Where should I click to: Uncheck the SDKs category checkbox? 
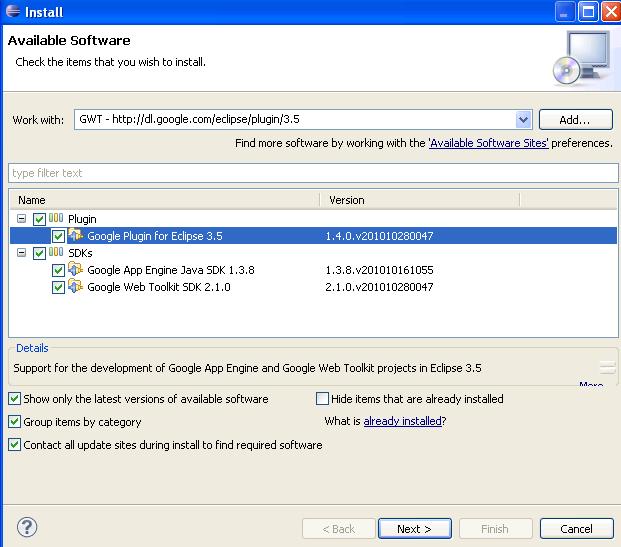point(39,253)
